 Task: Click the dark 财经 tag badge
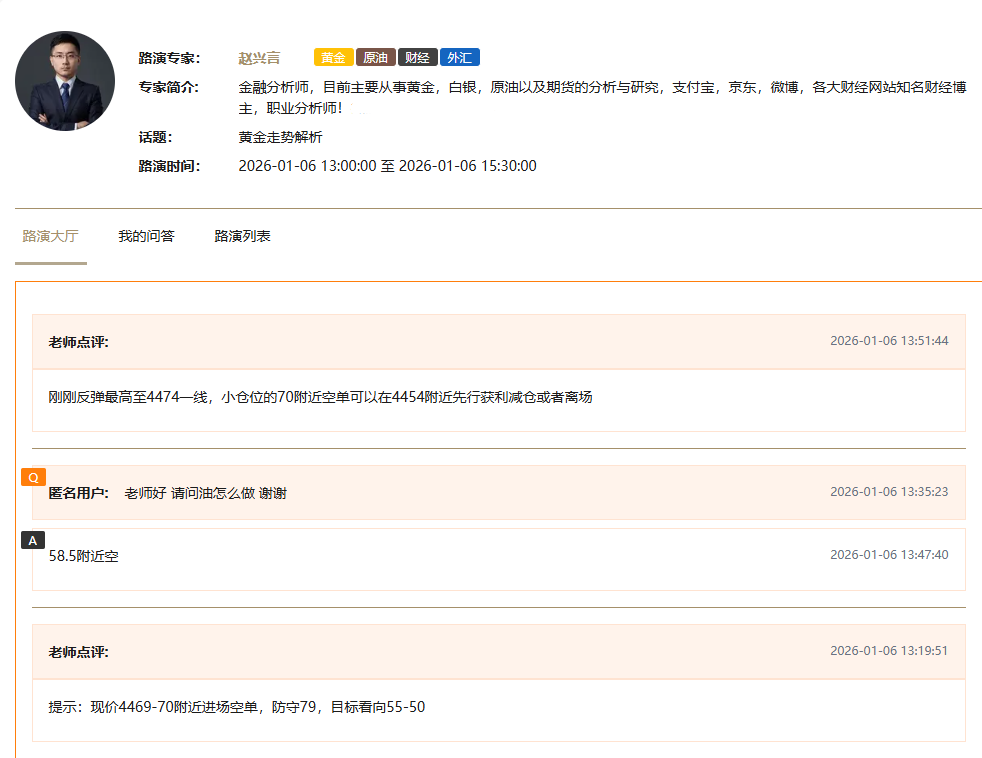417,57
